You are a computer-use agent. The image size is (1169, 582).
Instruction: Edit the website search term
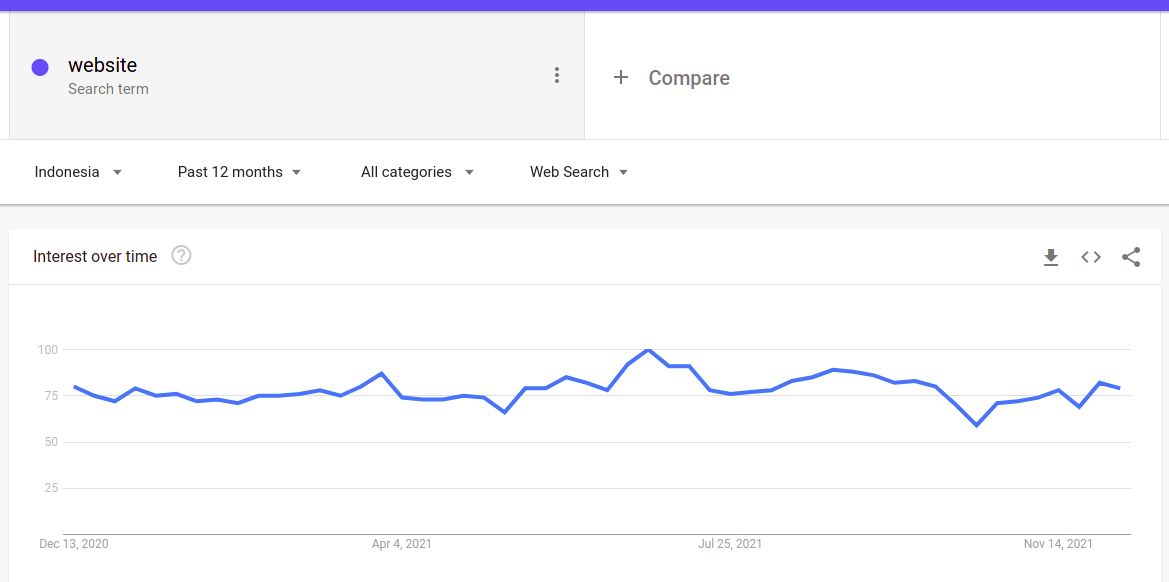tap(102, 65)
